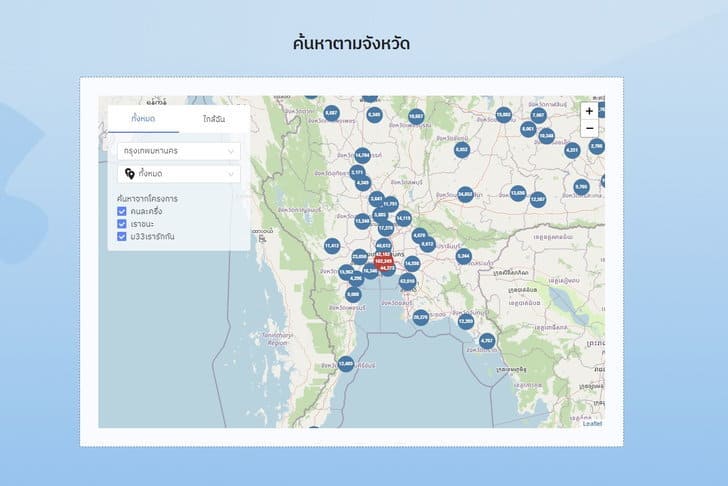728x486 pixels.
Task: Toggle the ม33เรารักกัน project checkbox
Action: coord(122,236)
